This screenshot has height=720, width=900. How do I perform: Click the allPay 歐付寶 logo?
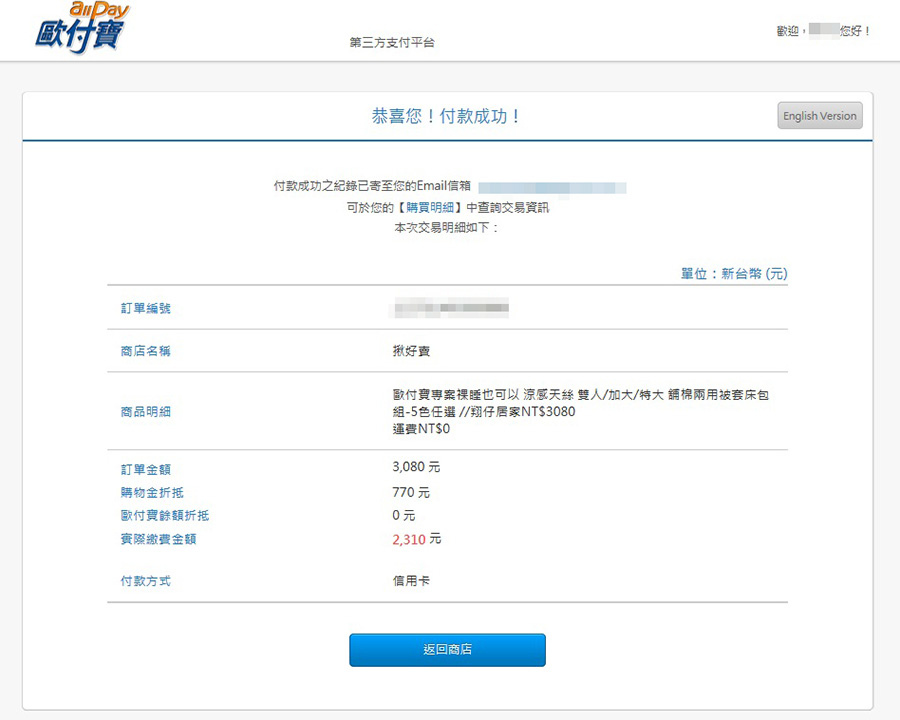[x=82, y=28]
